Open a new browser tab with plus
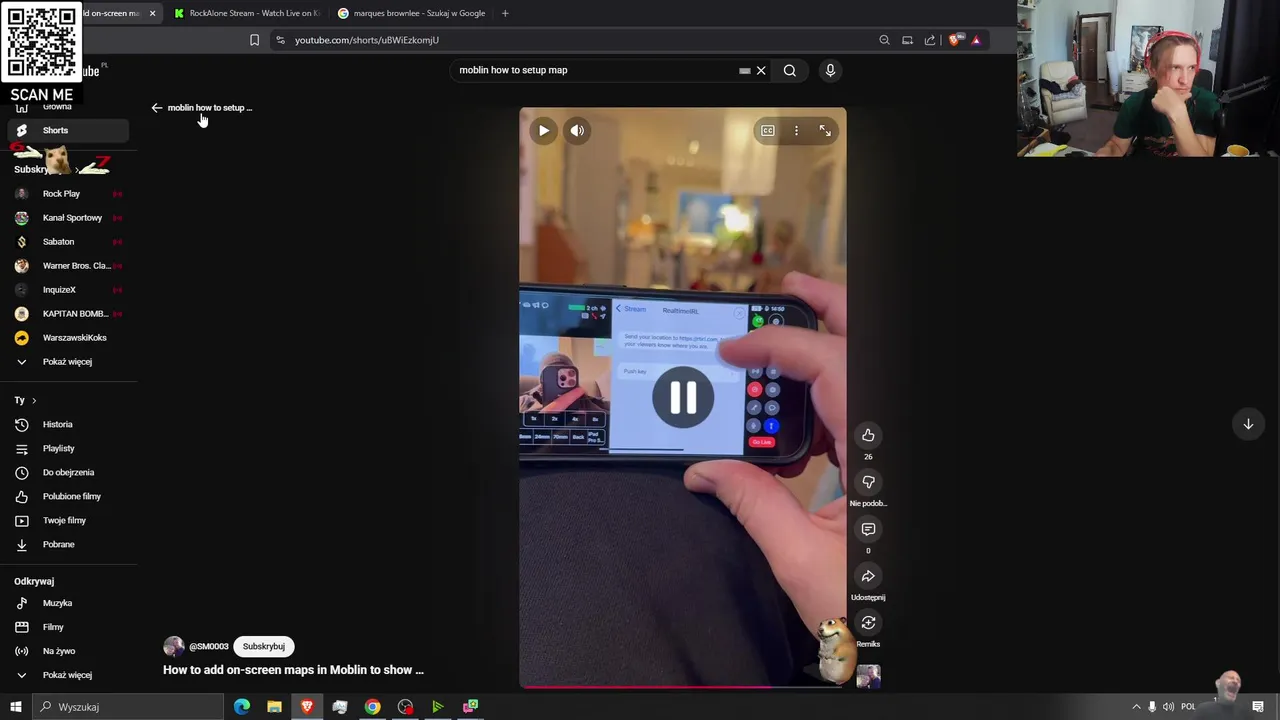Viewport: 1280px width, 720px height. click(x=505, y=13)
